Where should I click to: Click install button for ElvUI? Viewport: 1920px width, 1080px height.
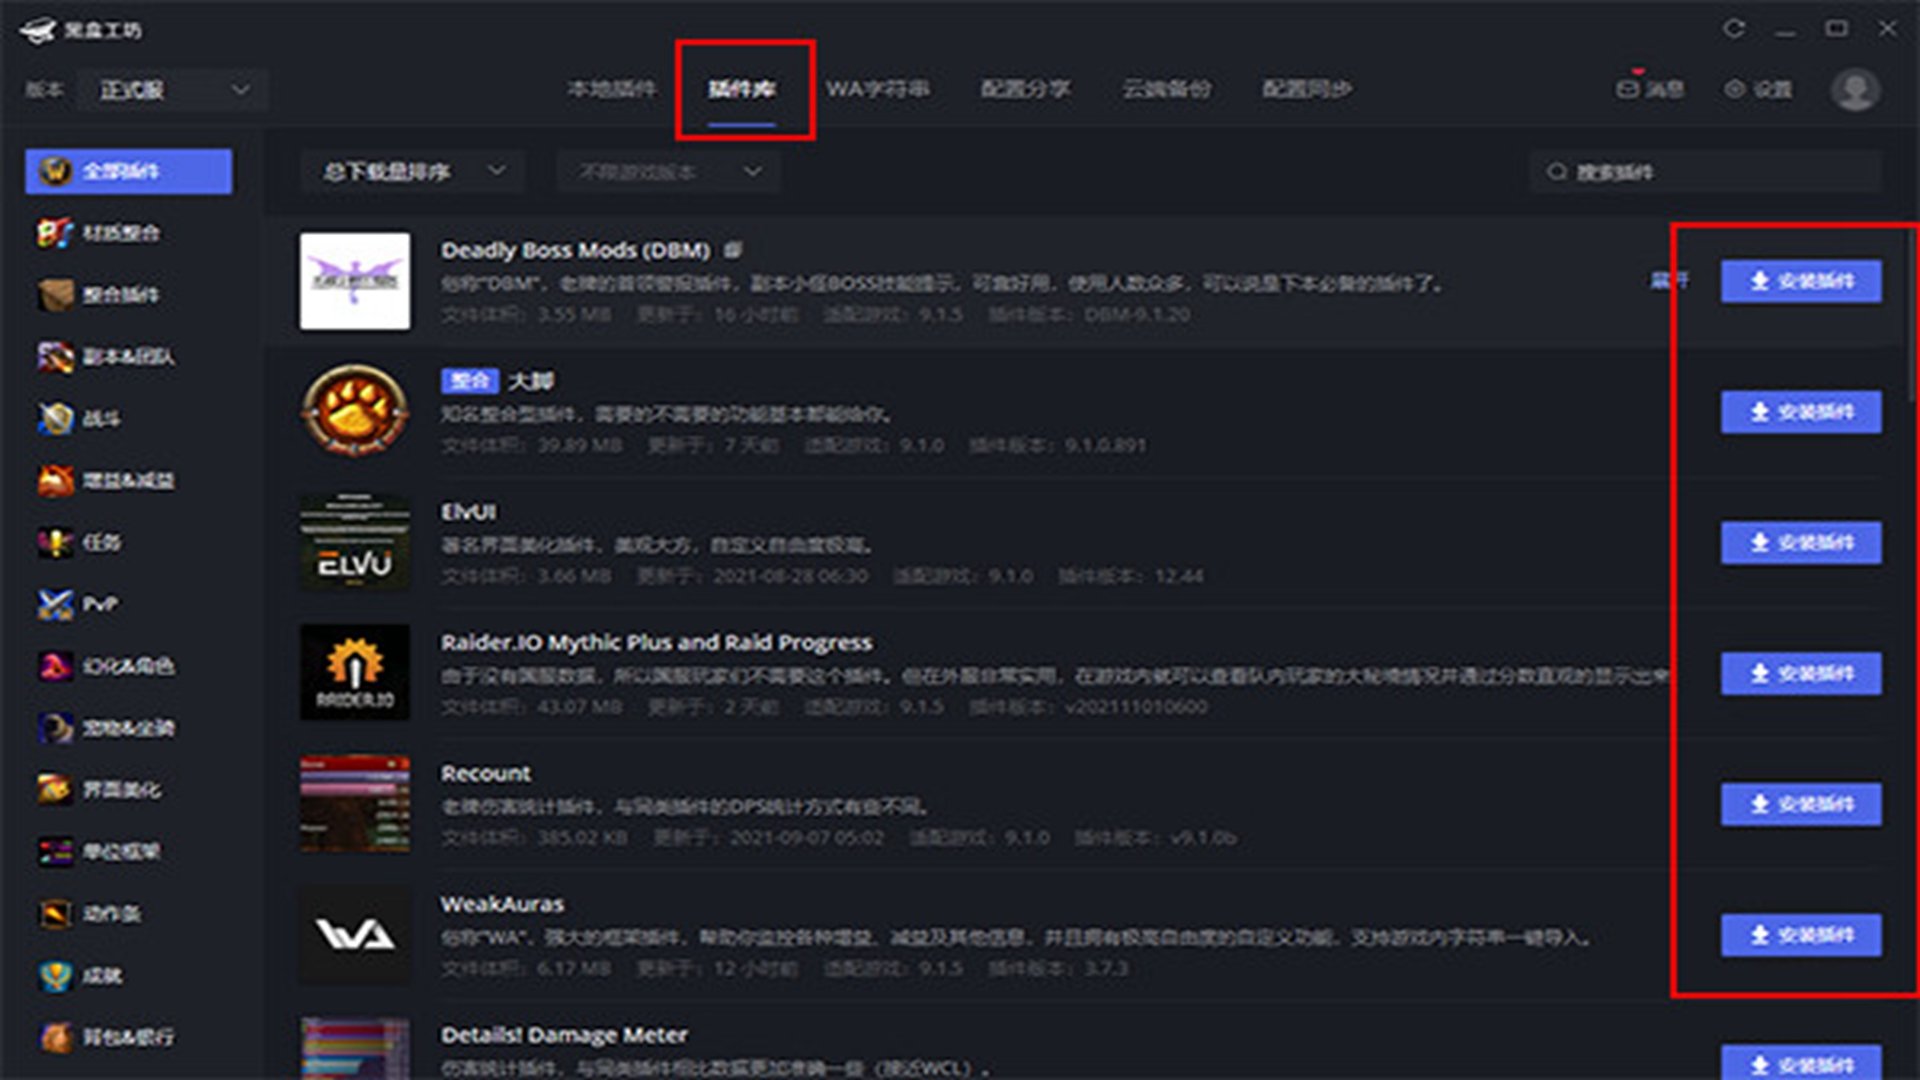tap(1800, 542)
